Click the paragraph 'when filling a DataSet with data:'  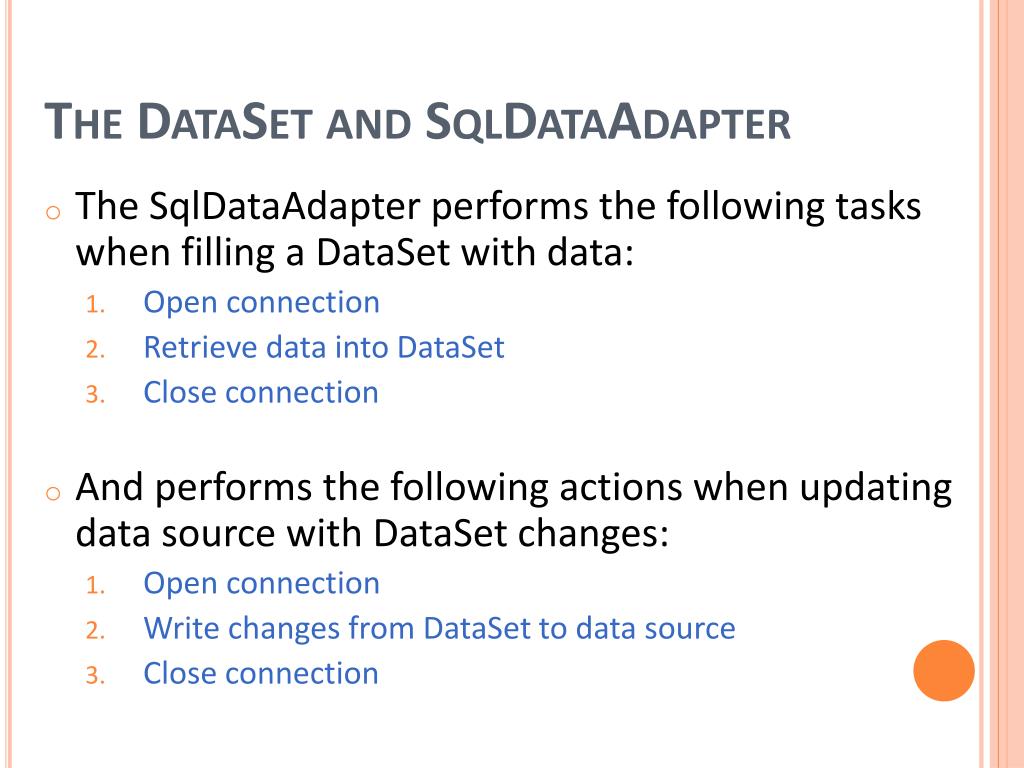(355, 253)
